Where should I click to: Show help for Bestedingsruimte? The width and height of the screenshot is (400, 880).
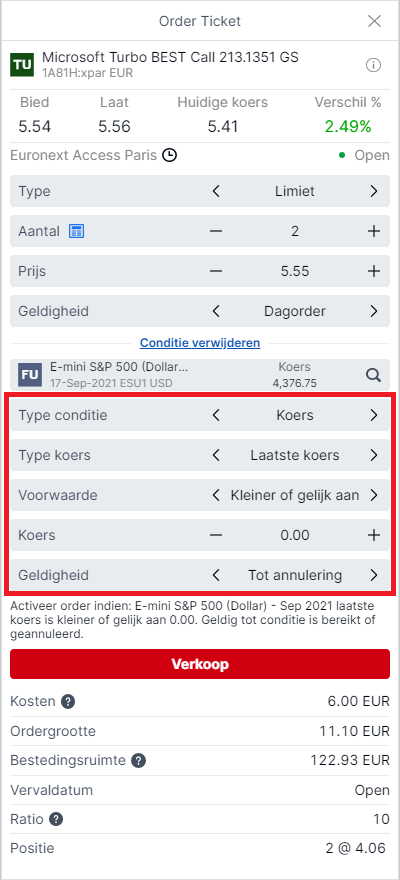(x=139, y=760)
